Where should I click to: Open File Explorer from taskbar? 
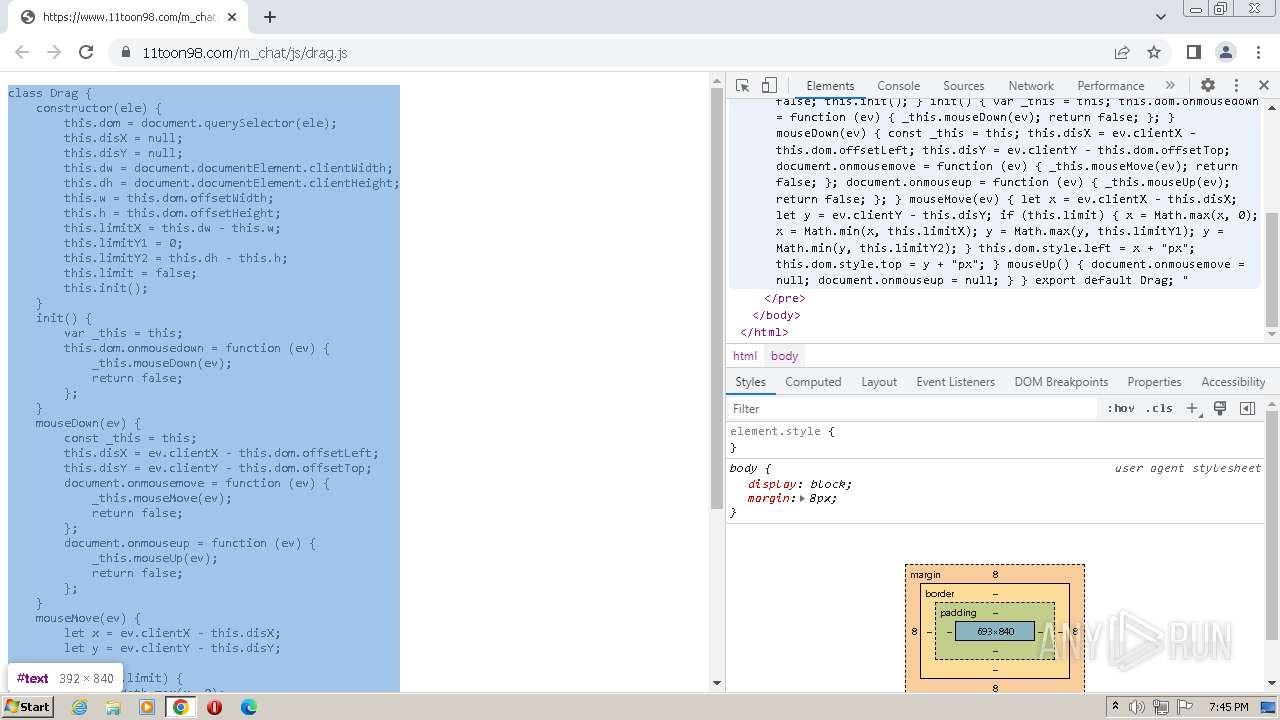tap(113, 706)
